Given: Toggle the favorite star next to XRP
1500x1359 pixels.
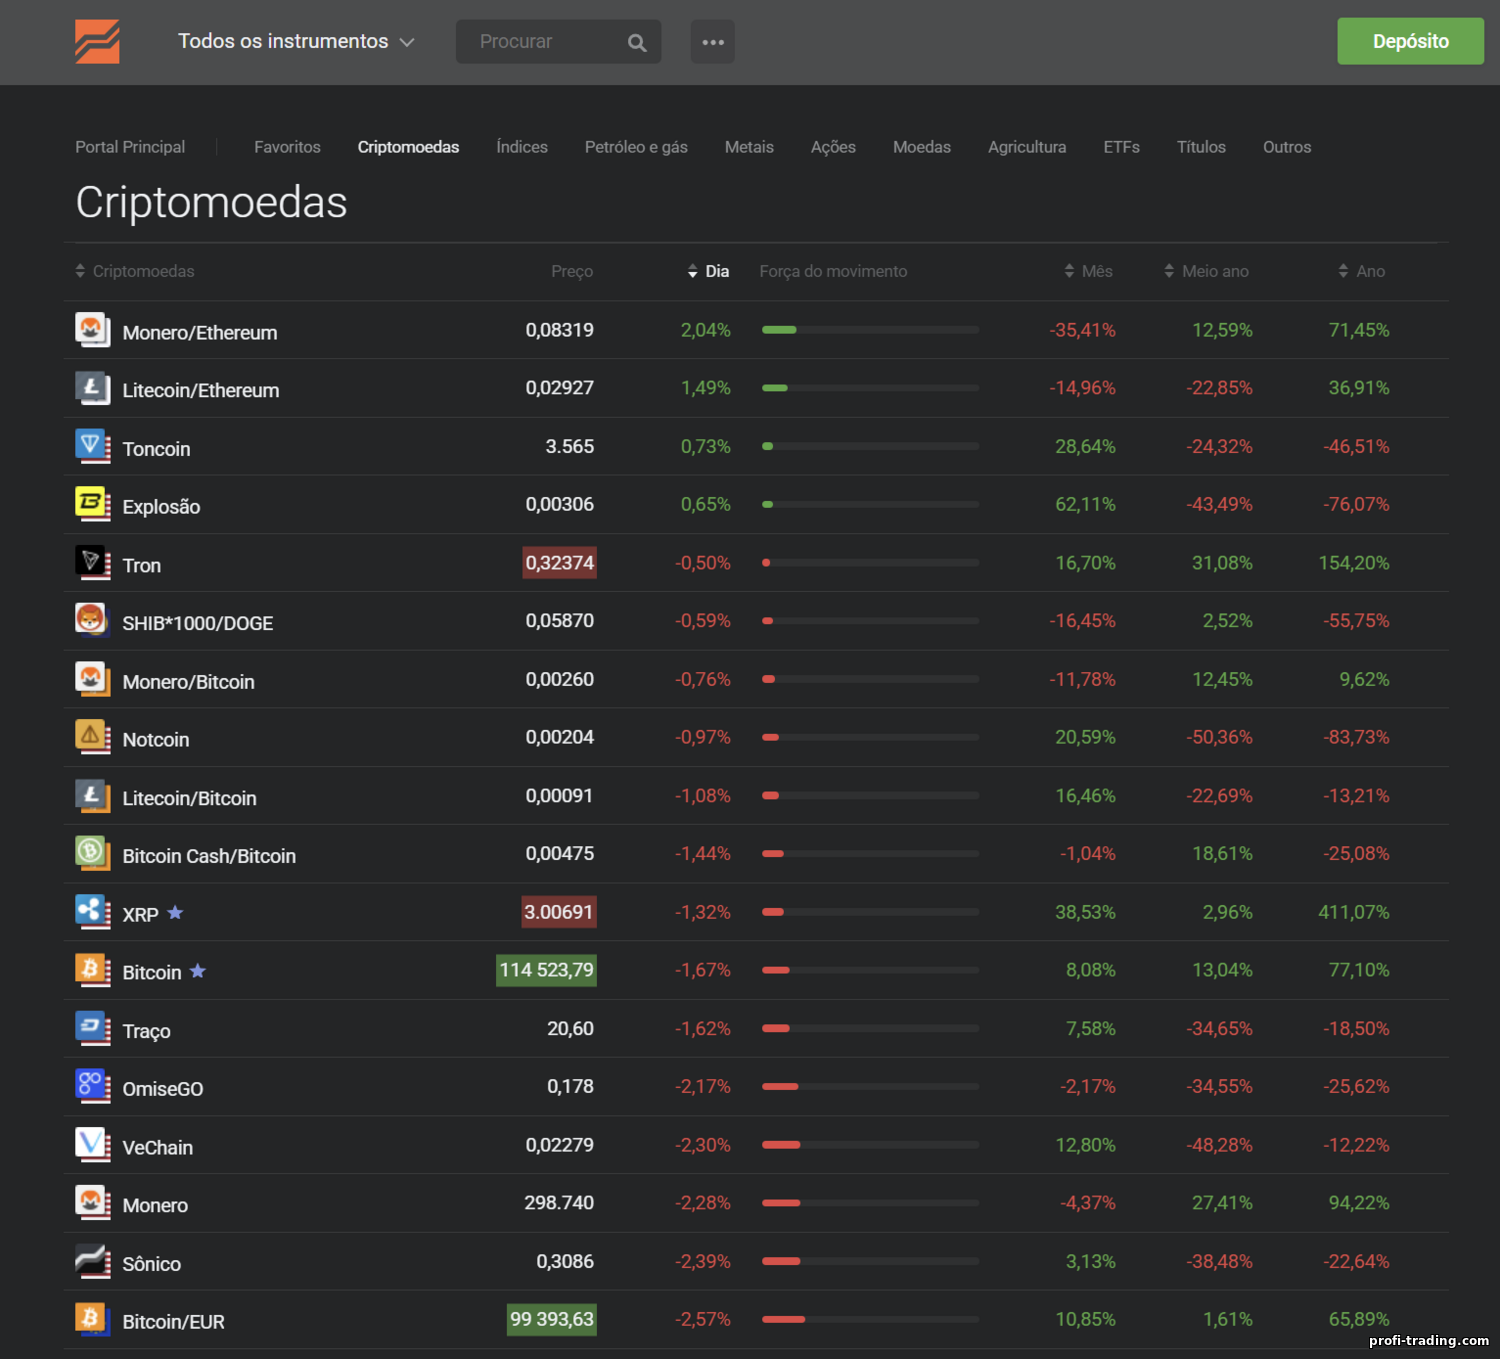Looking at the screenshot, I should point(175,912).
